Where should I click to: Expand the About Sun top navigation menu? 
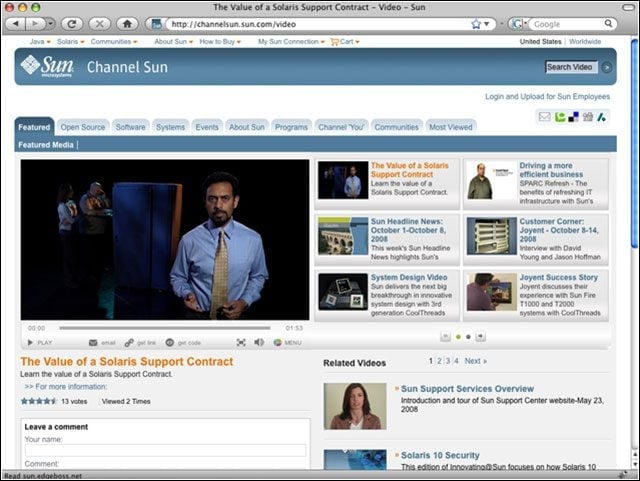coord(173,42)
